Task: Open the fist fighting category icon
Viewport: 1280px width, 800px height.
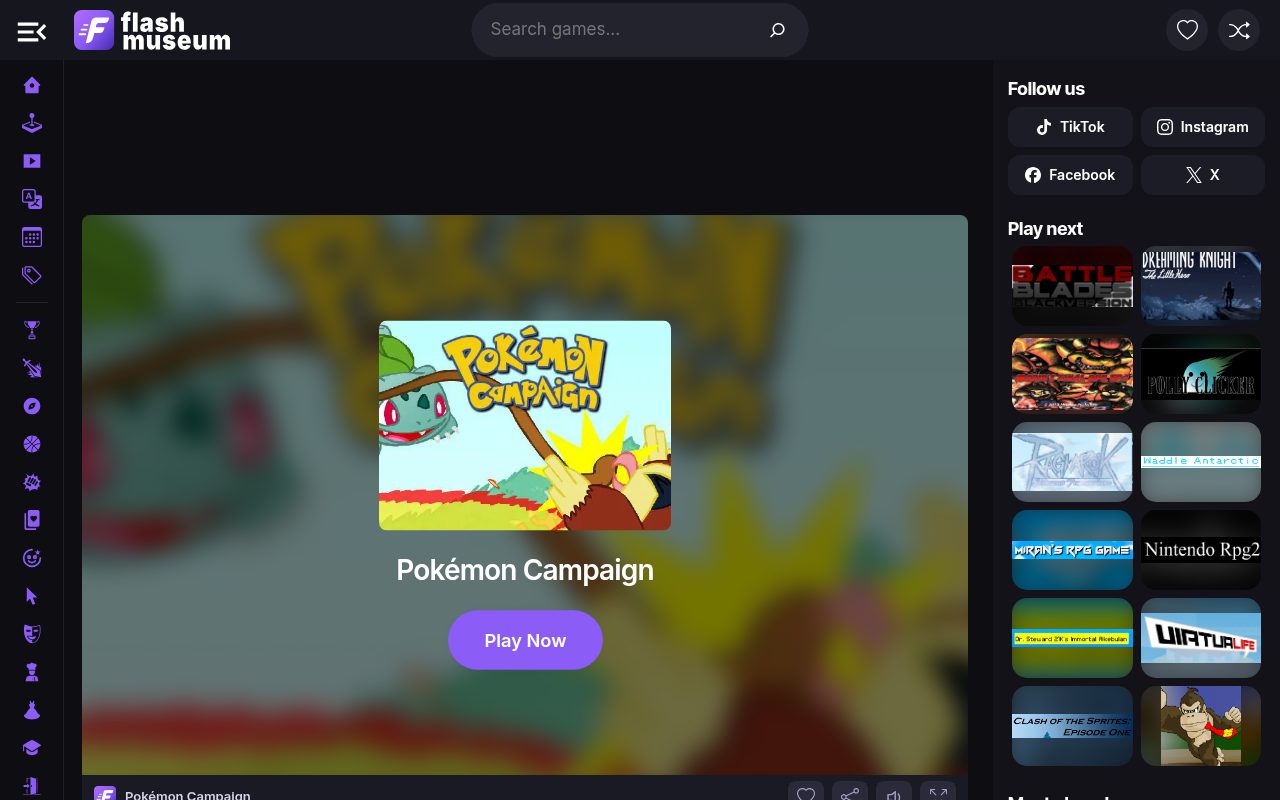Action: pyautogui.click(x=32, y=482)
